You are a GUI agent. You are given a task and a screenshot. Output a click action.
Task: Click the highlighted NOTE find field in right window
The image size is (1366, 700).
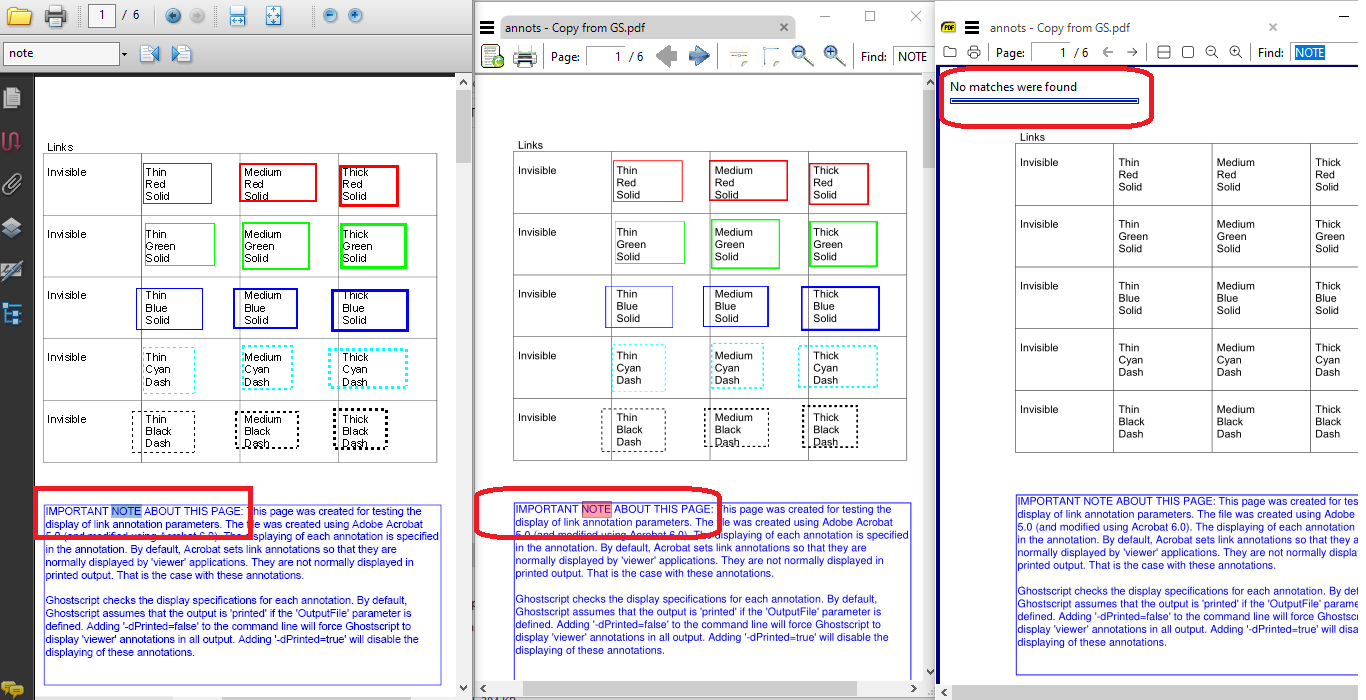click(x=1323, y=53)
